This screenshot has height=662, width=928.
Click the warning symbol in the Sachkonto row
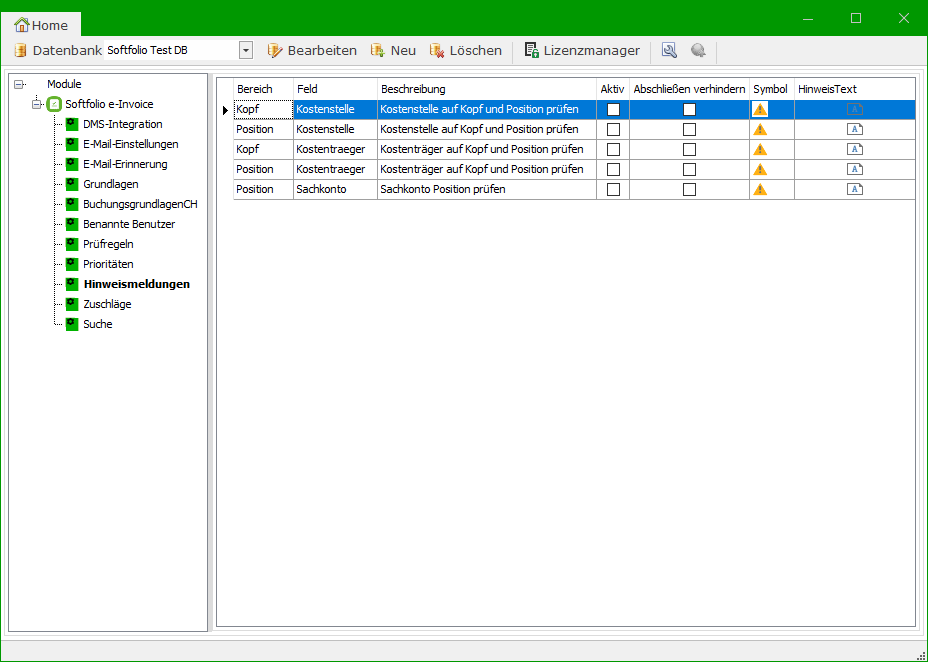(760, 189)
